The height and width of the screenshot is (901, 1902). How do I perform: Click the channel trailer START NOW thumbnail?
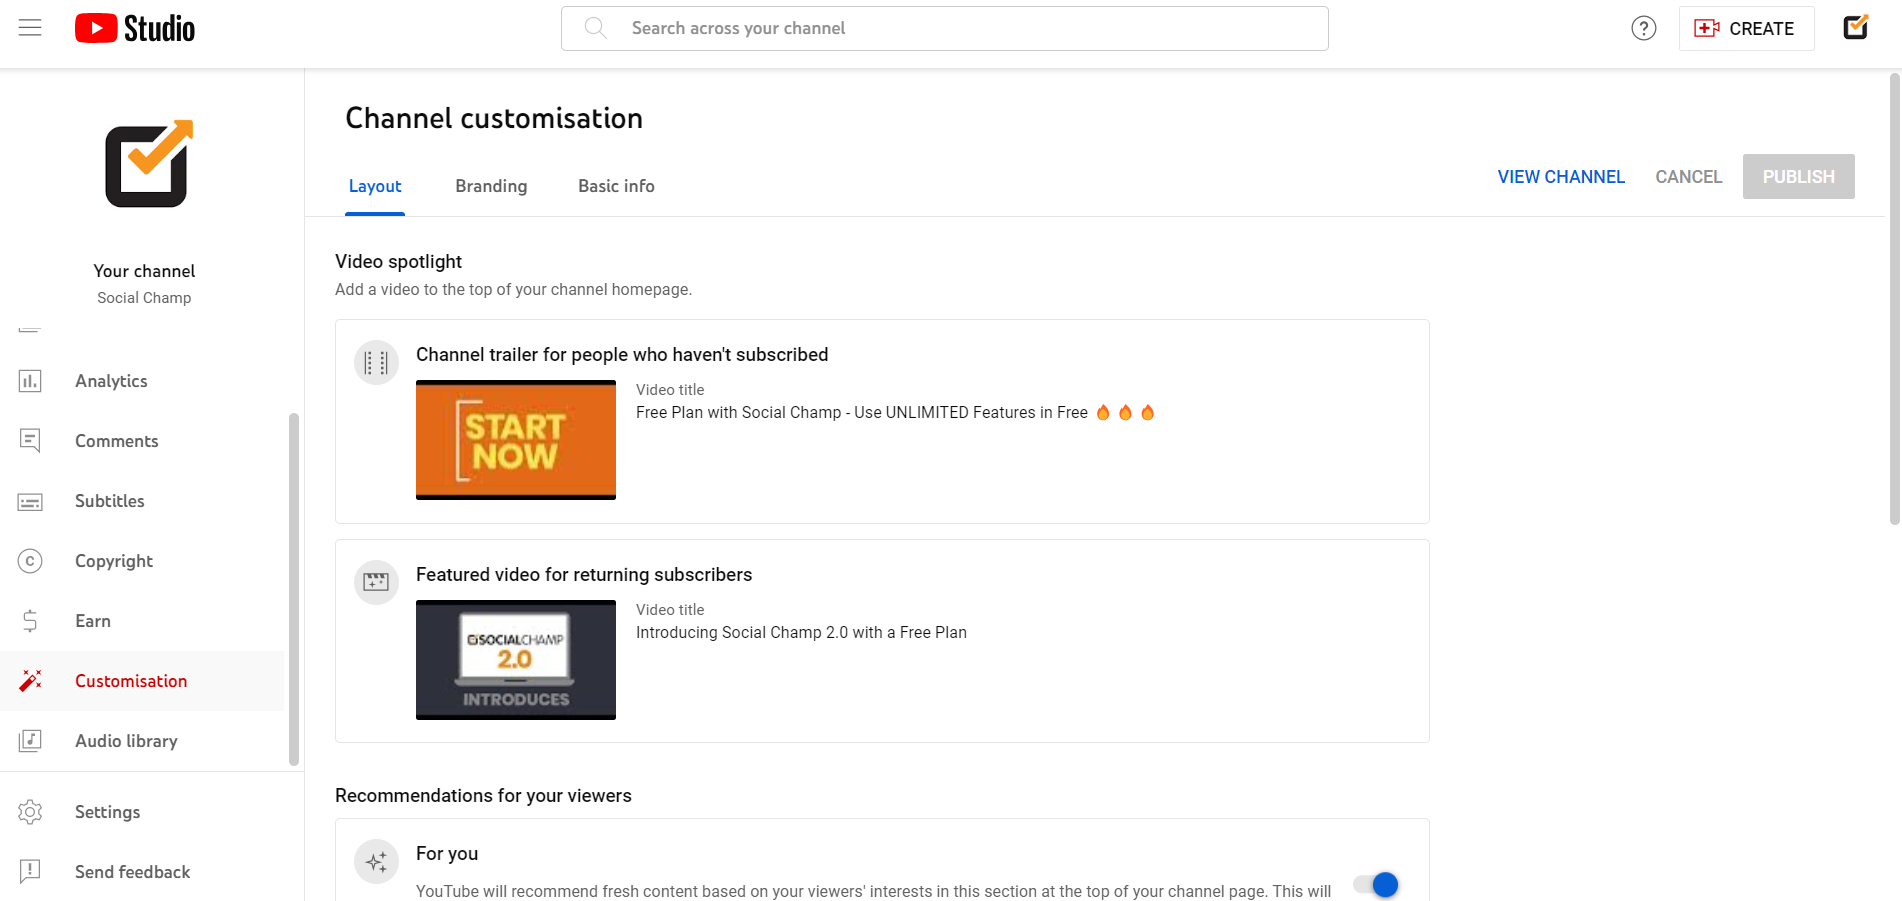(515, 440)
